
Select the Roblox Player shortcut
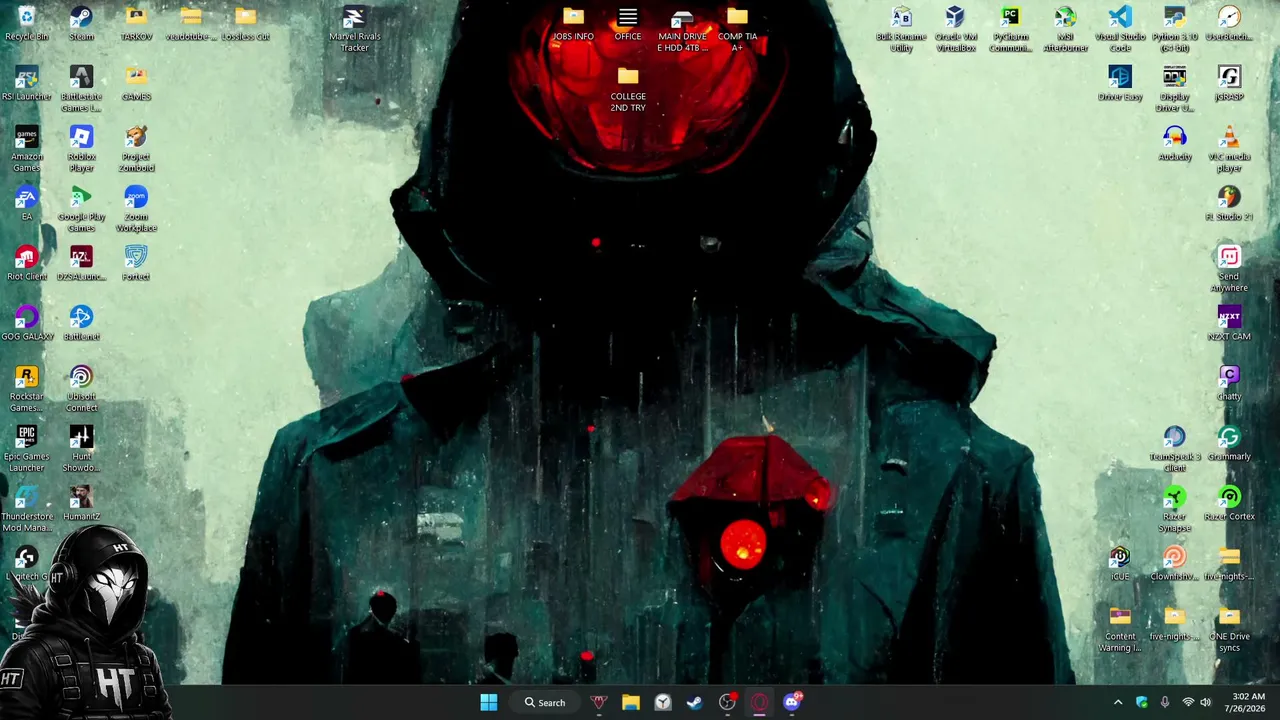tap(81, 149)
